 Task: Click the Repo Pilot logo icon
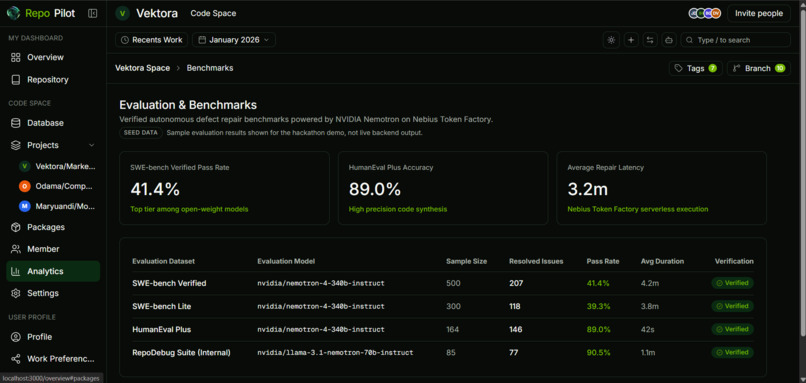13,13
